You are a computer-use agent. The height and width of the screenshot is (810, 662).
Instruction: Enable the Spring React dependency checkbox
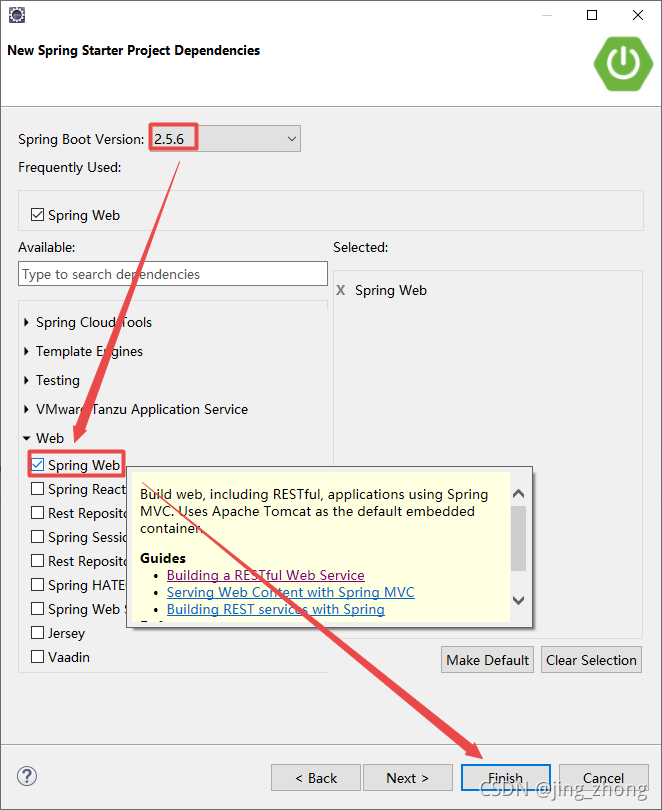tap(37, 489)
